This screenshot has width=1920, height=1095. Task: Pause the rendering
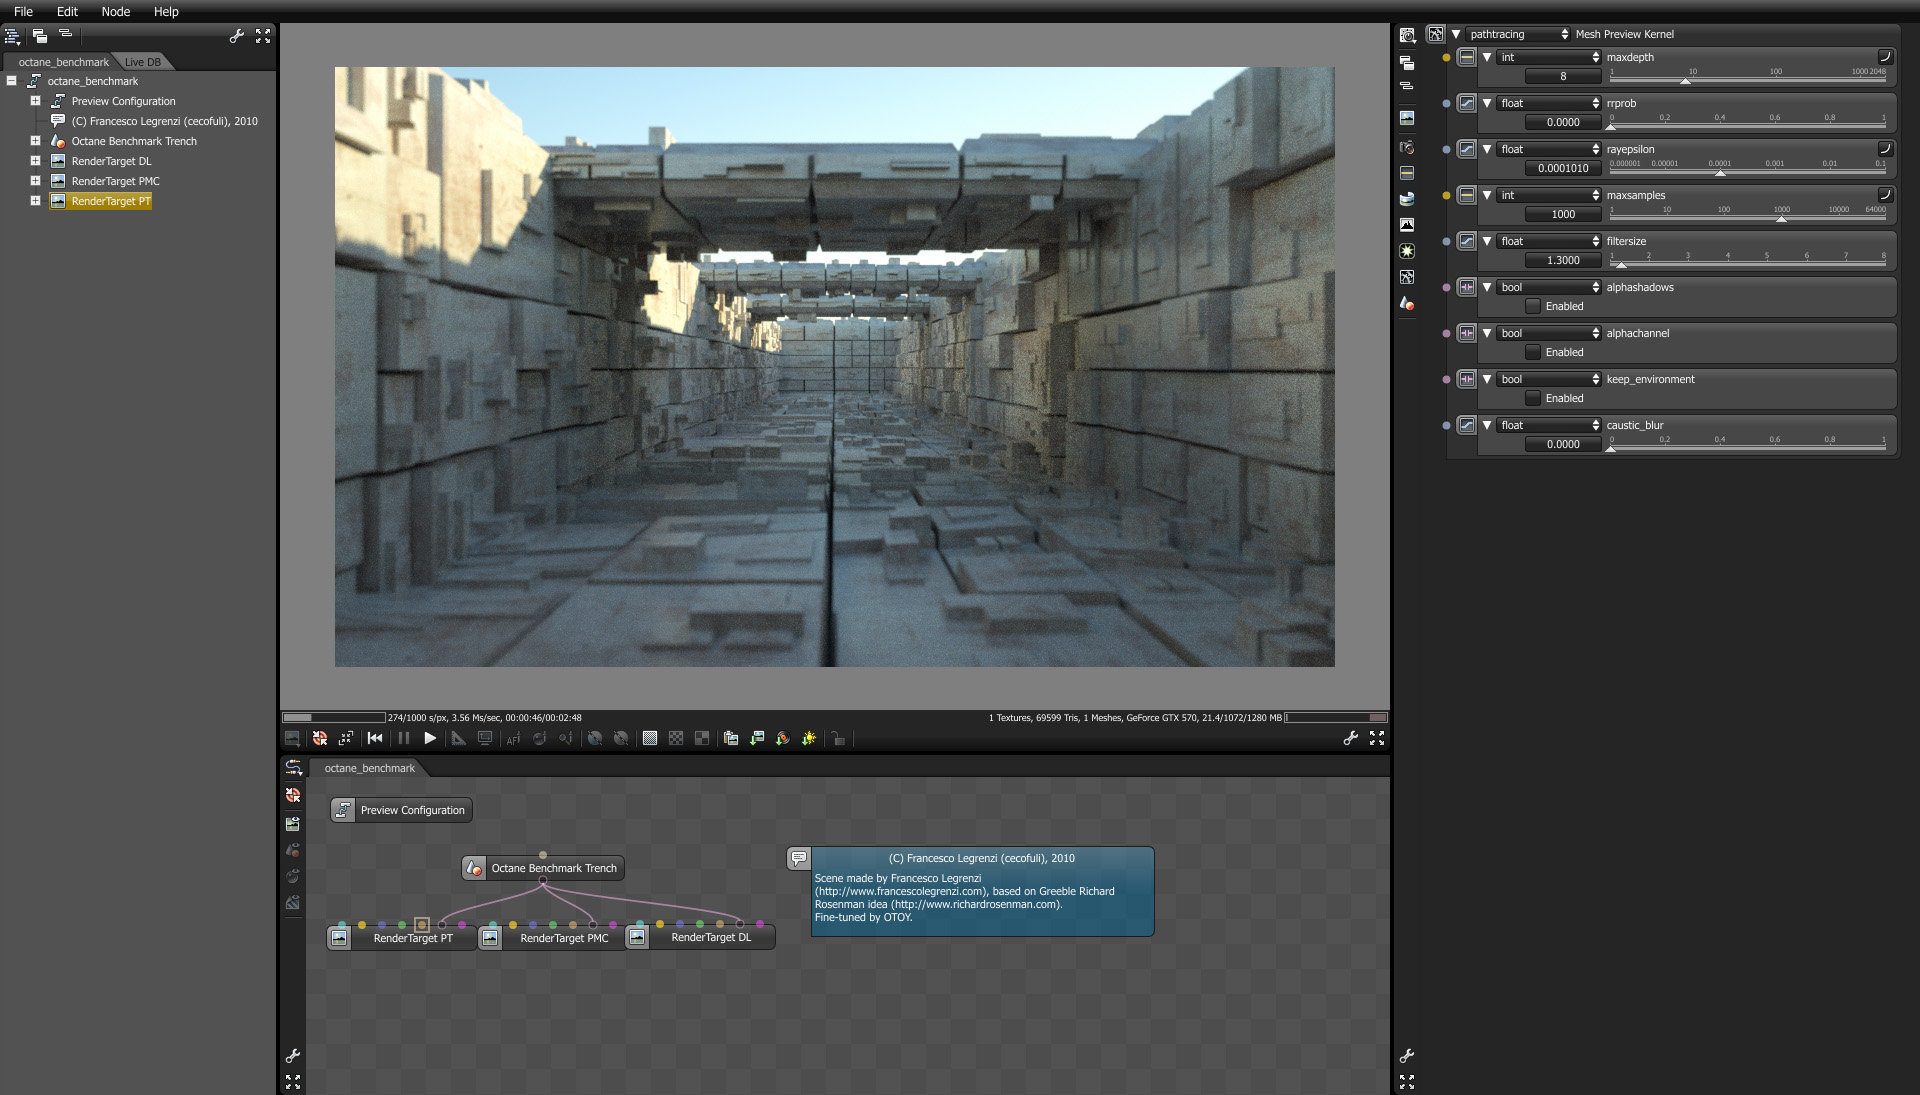point(404,738)
